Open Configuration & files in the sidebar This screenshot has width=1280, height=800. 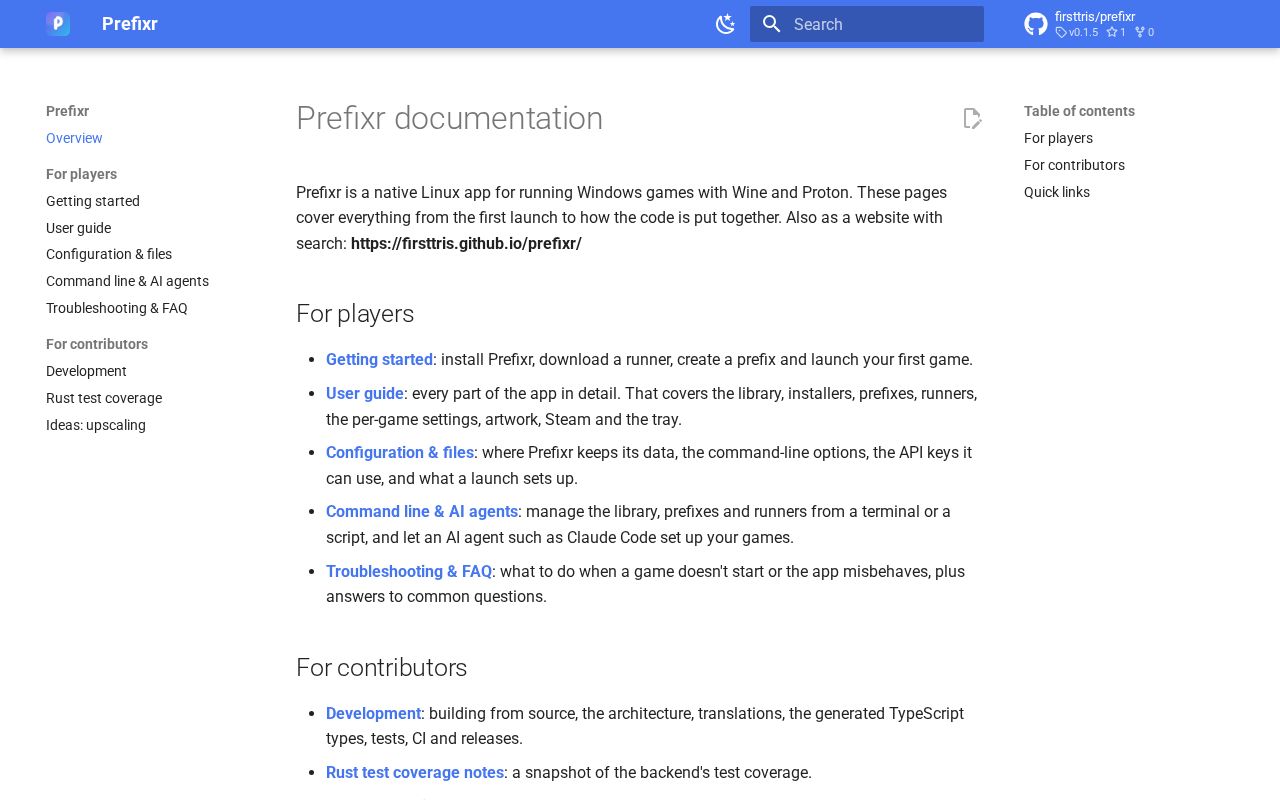click(x=109, y=254)
